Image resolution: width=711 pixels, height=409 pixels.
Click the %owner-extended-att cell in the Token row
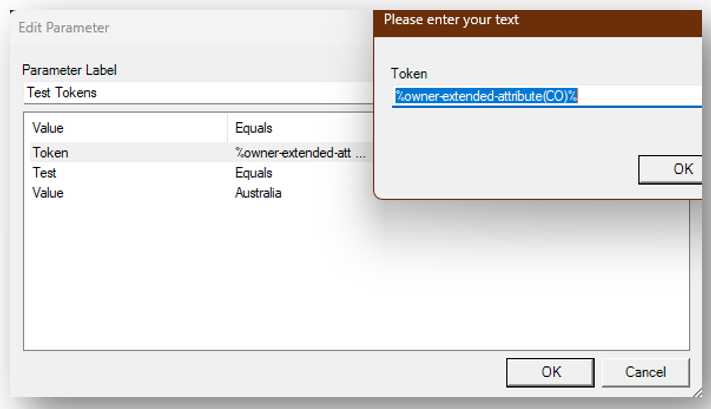click(295, 153)
